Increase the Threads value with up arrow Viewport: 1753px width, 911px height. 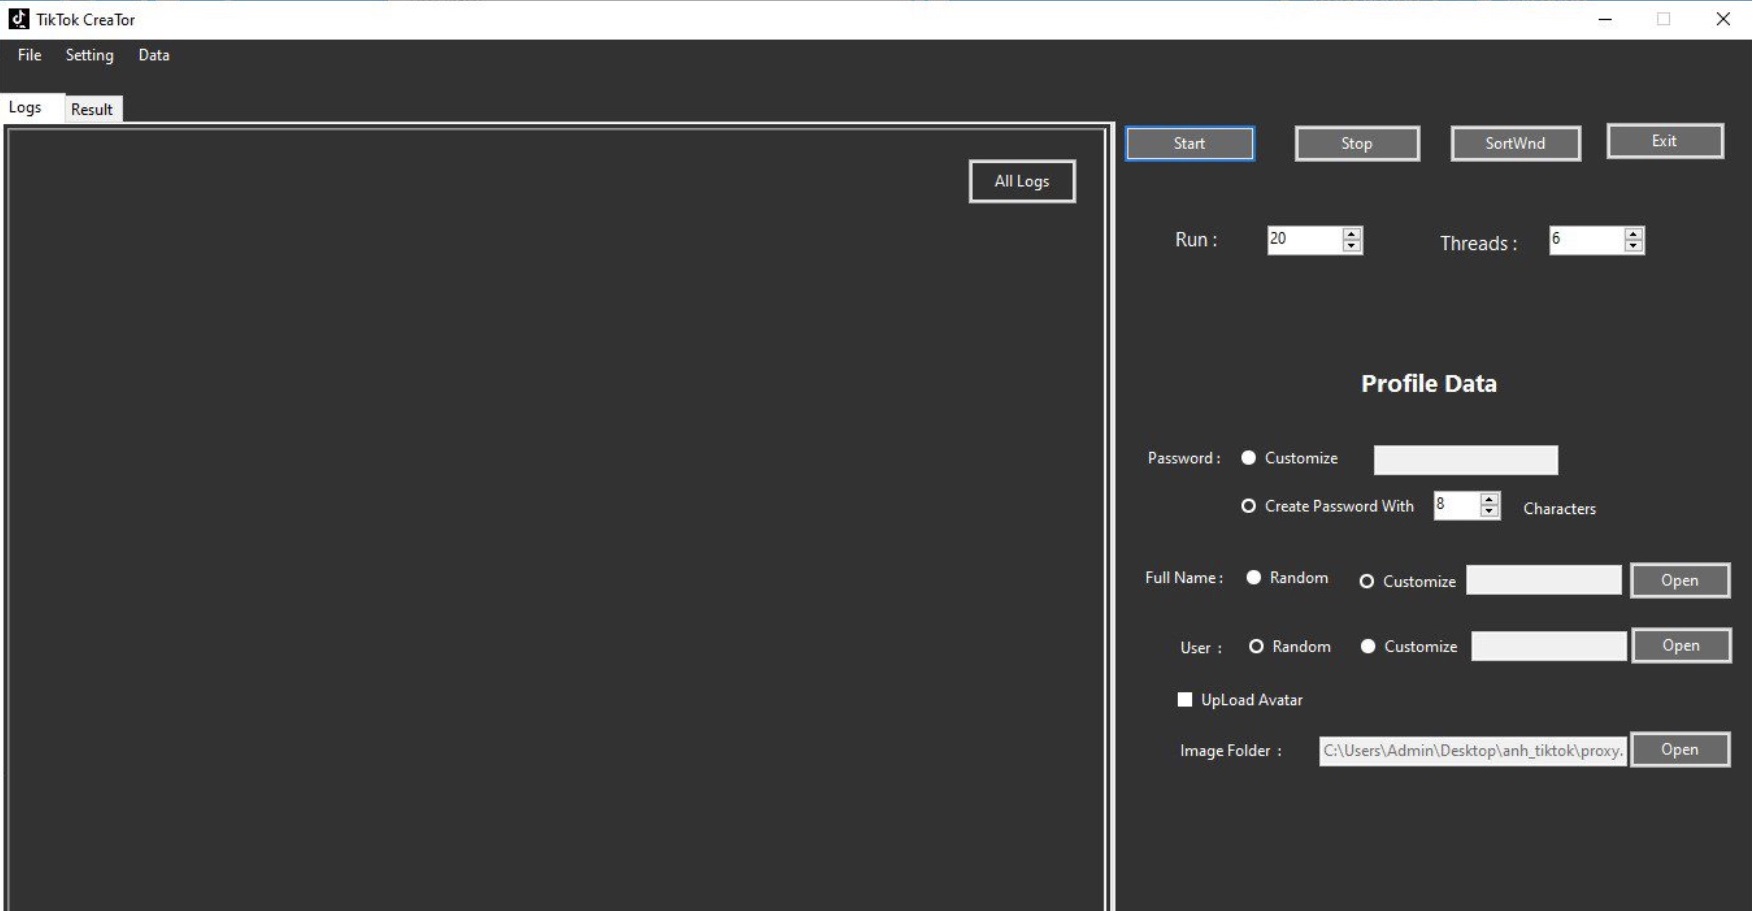click(x=1633, y=234)
